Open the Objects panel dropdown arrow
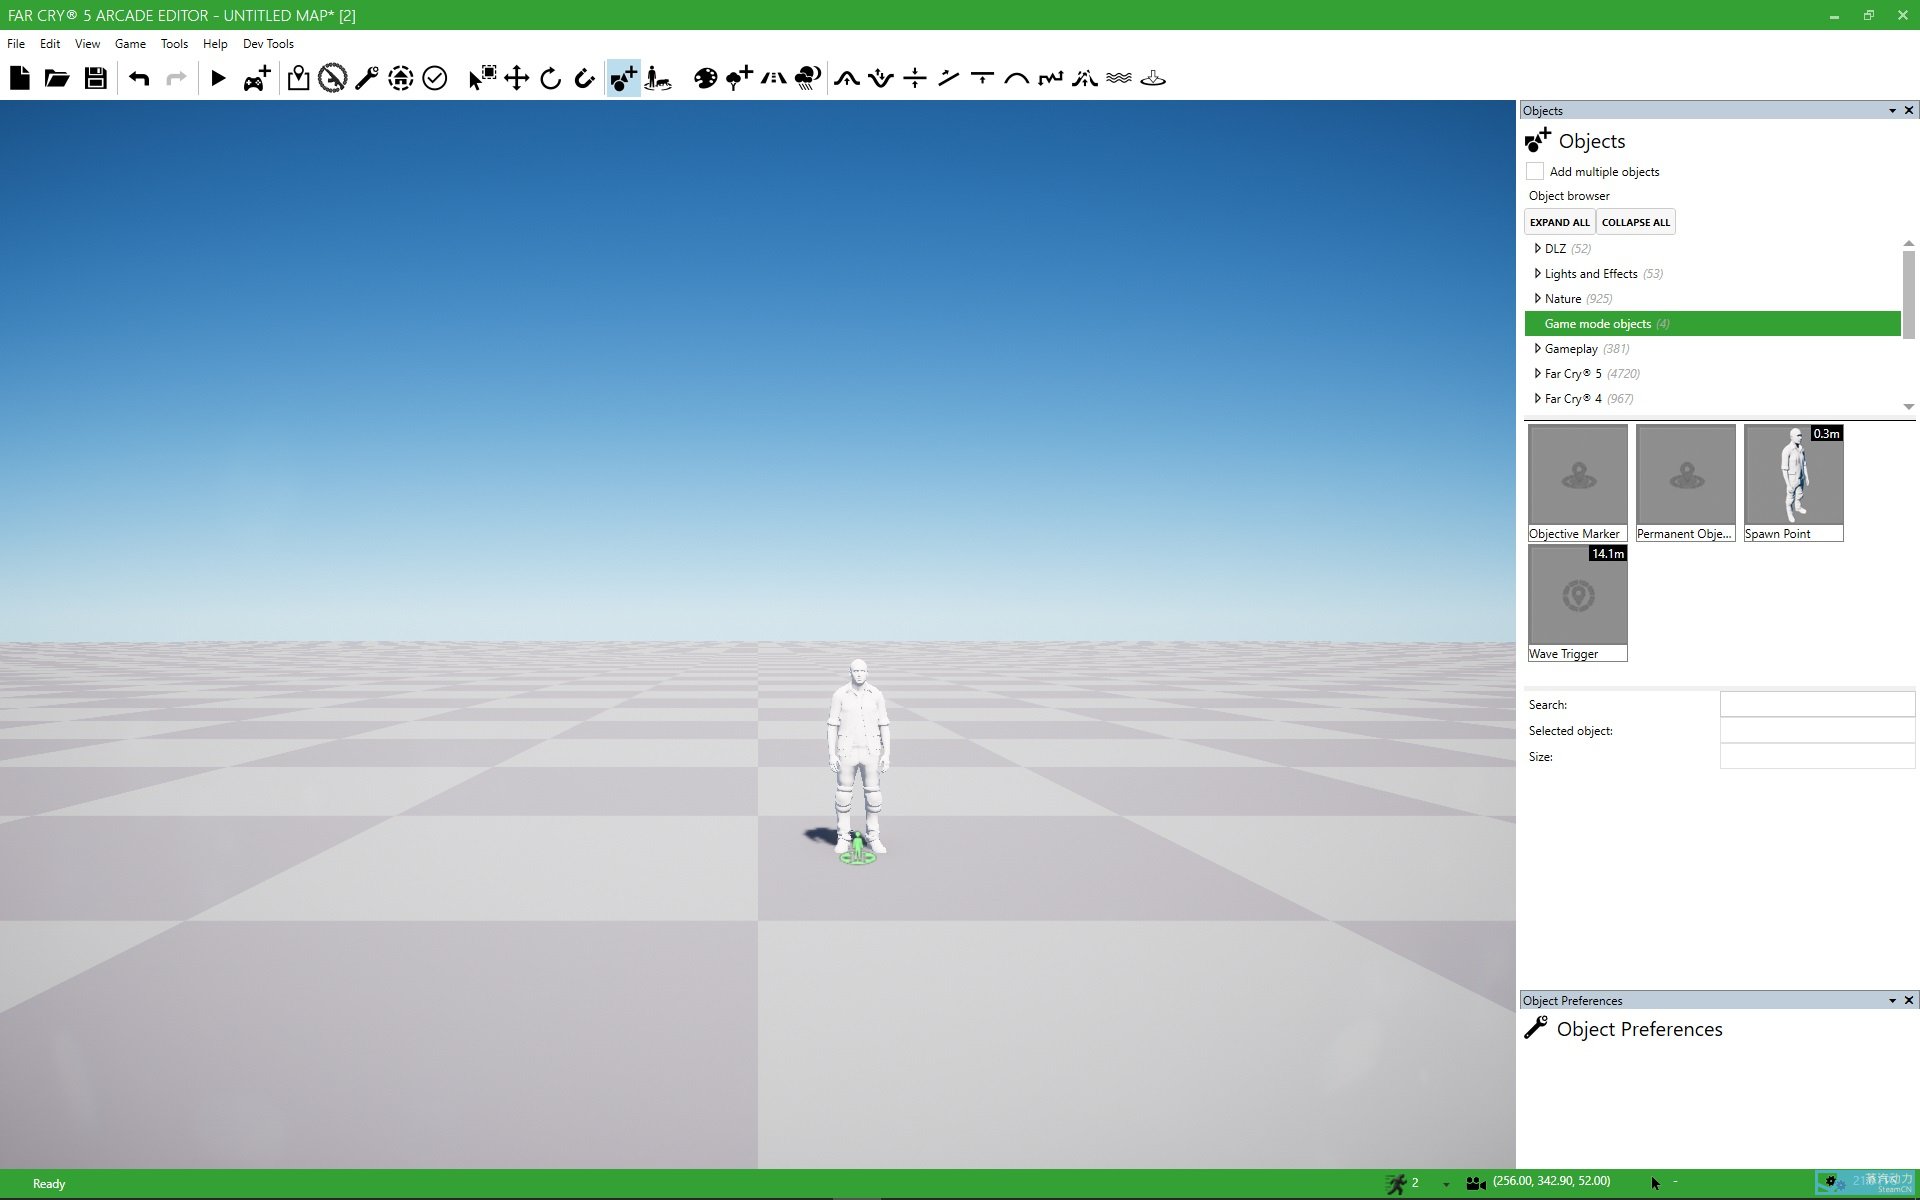 [1892, 111]
